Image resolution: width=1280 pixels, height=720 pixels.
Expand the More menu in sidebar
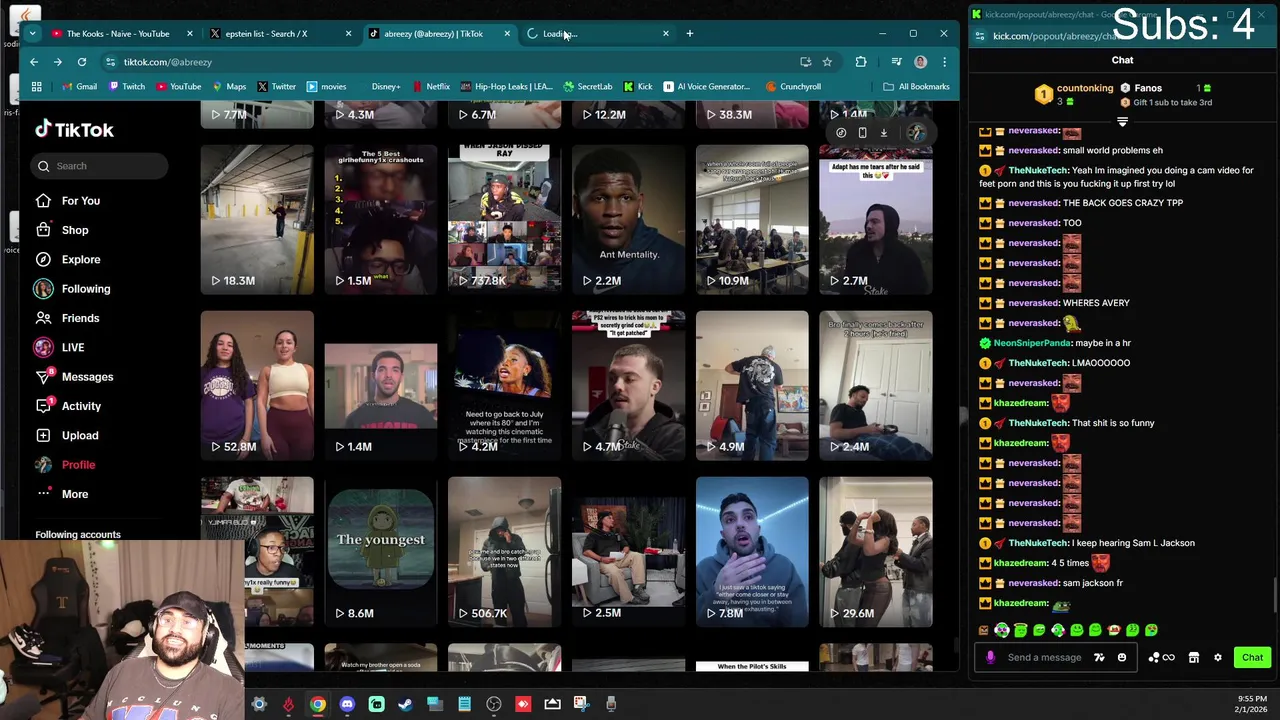tap(62, 494)
